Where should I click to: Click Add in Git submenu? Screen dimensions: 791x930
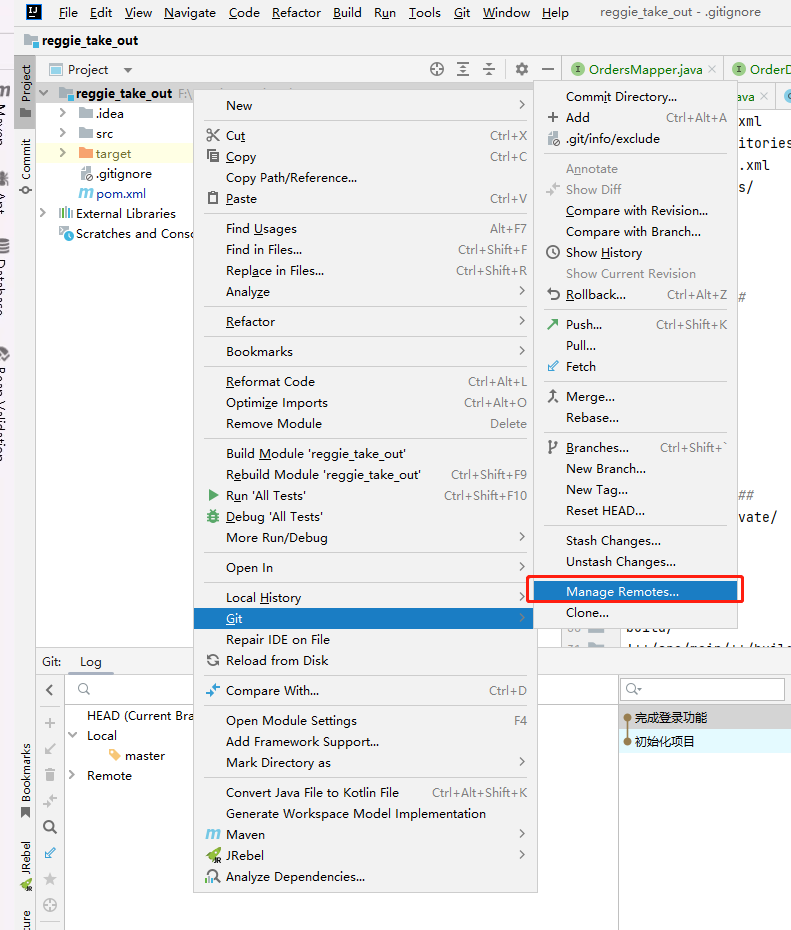pos(635,117)
